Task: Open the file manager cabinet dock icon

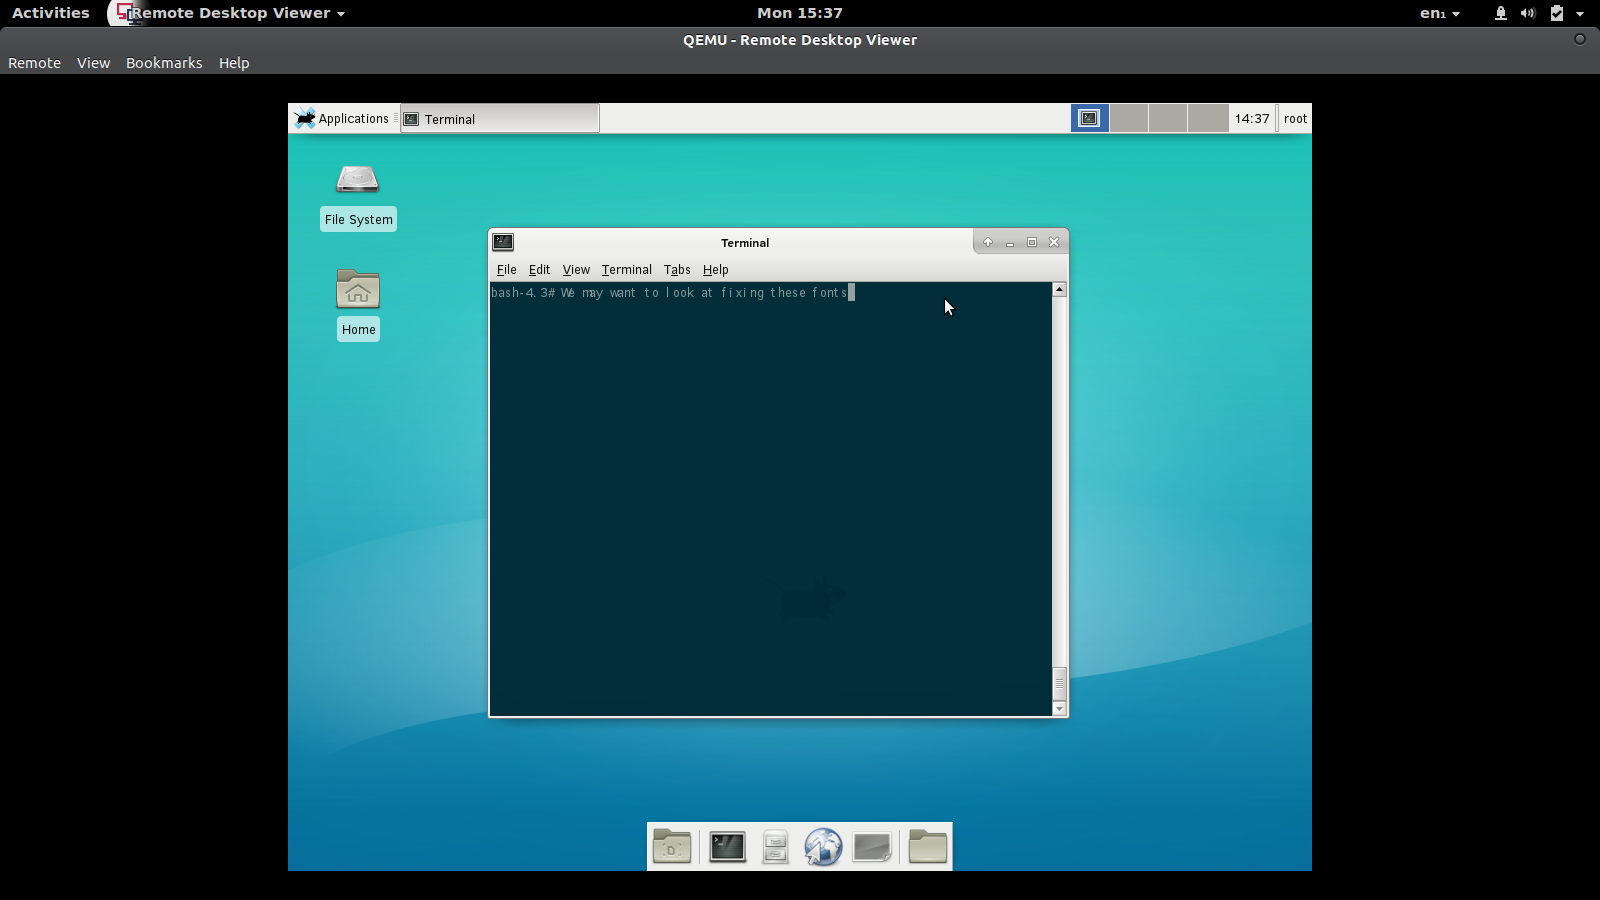Action: [775, 847]
